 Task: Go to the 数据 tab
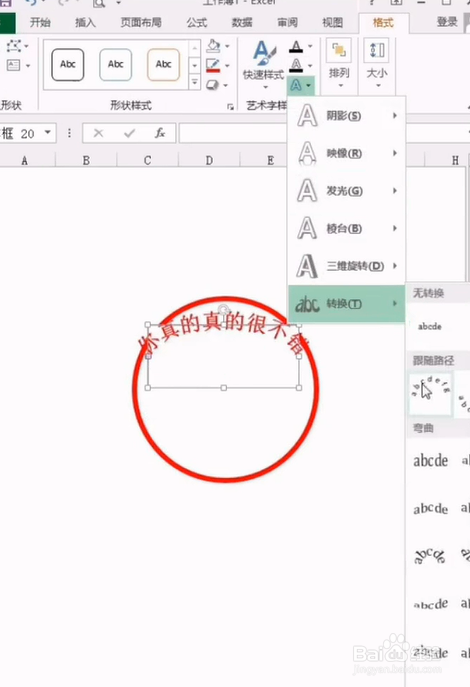point(242,22)
